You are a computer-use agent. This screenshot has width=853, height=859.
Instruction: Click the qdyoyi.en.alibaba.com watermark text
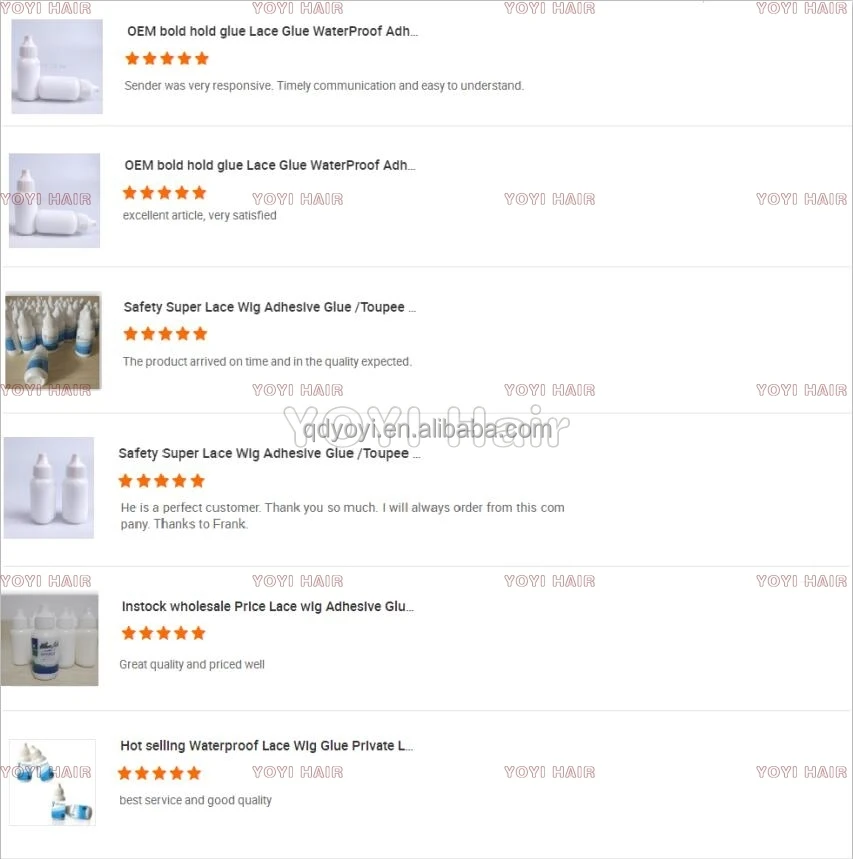(427, 430)
